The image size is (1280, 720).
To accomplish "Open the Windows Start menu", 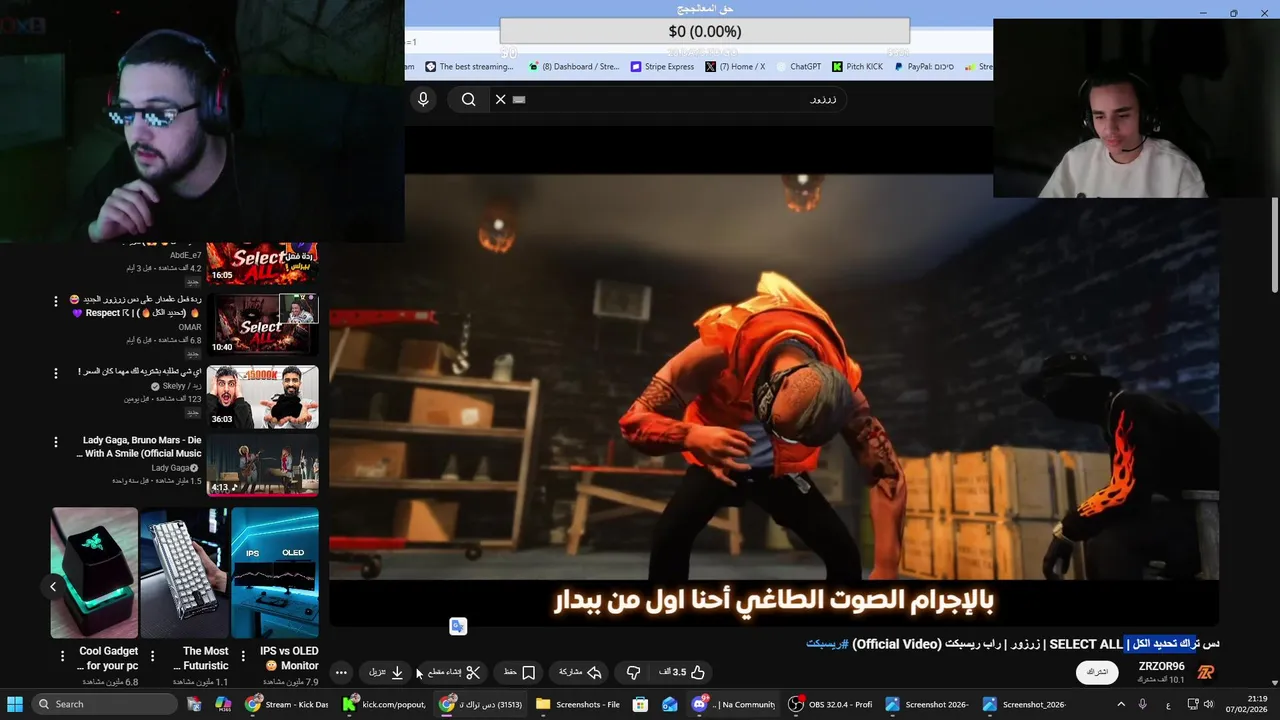I will (15, 704).
